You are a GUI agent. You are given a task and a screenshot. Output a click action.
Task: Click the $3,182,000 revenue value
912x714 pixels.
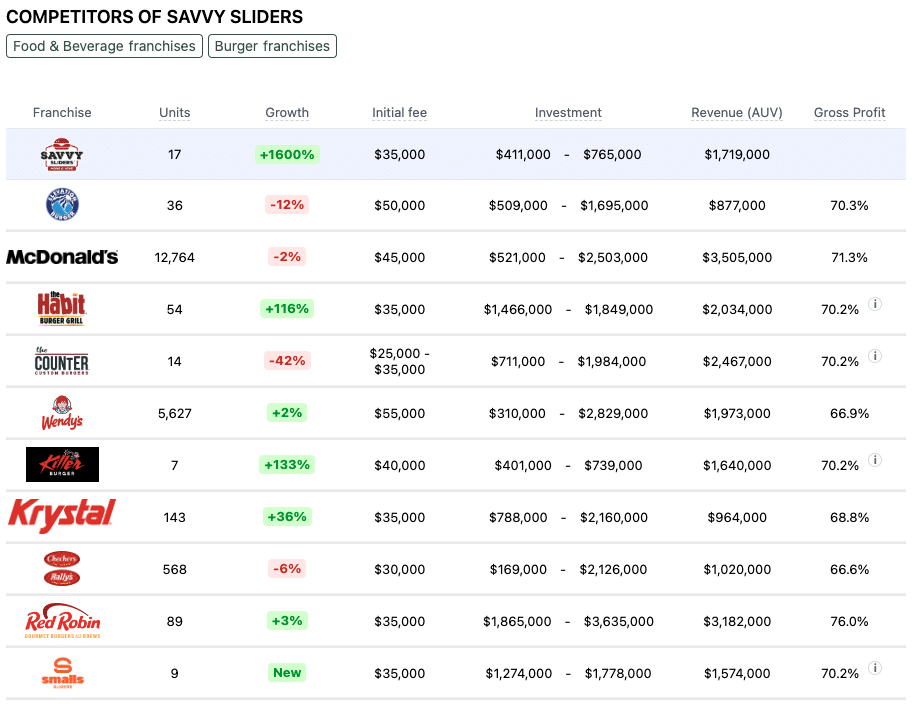pyautogui.click(x=737, y=621)
